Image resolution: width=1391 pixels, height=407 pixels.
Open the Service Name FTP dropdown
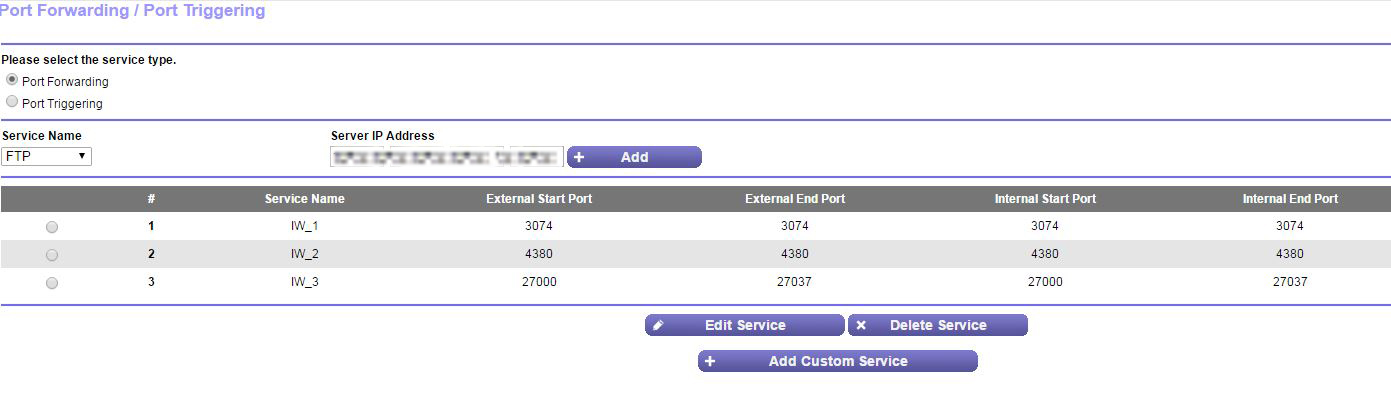click(x=46, y=157)
